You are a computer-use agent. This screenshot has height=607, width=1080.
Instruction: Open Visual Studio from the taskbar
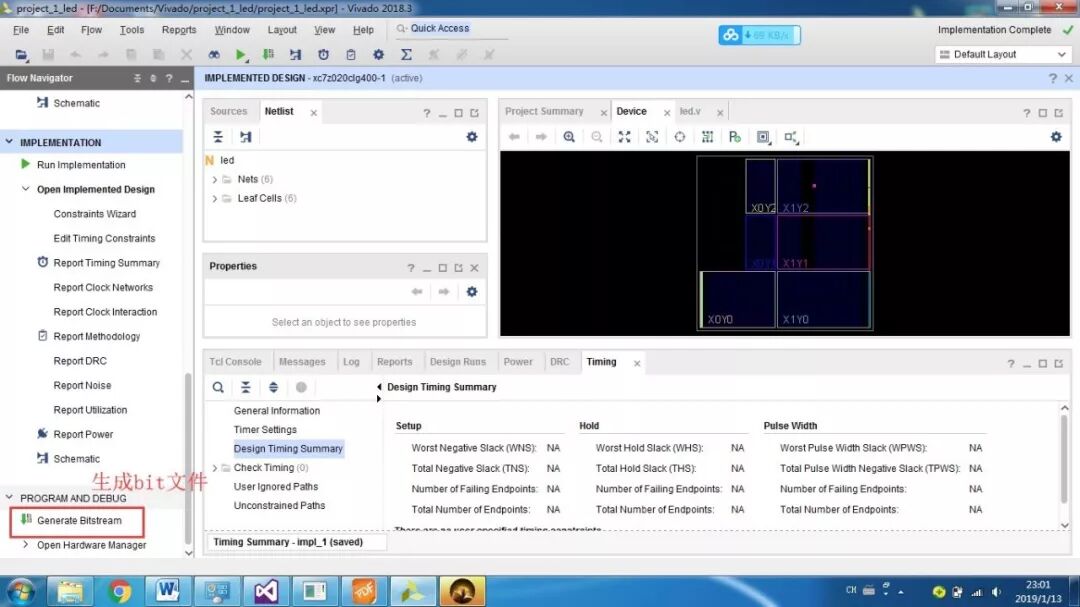click(x=266, y=591)
